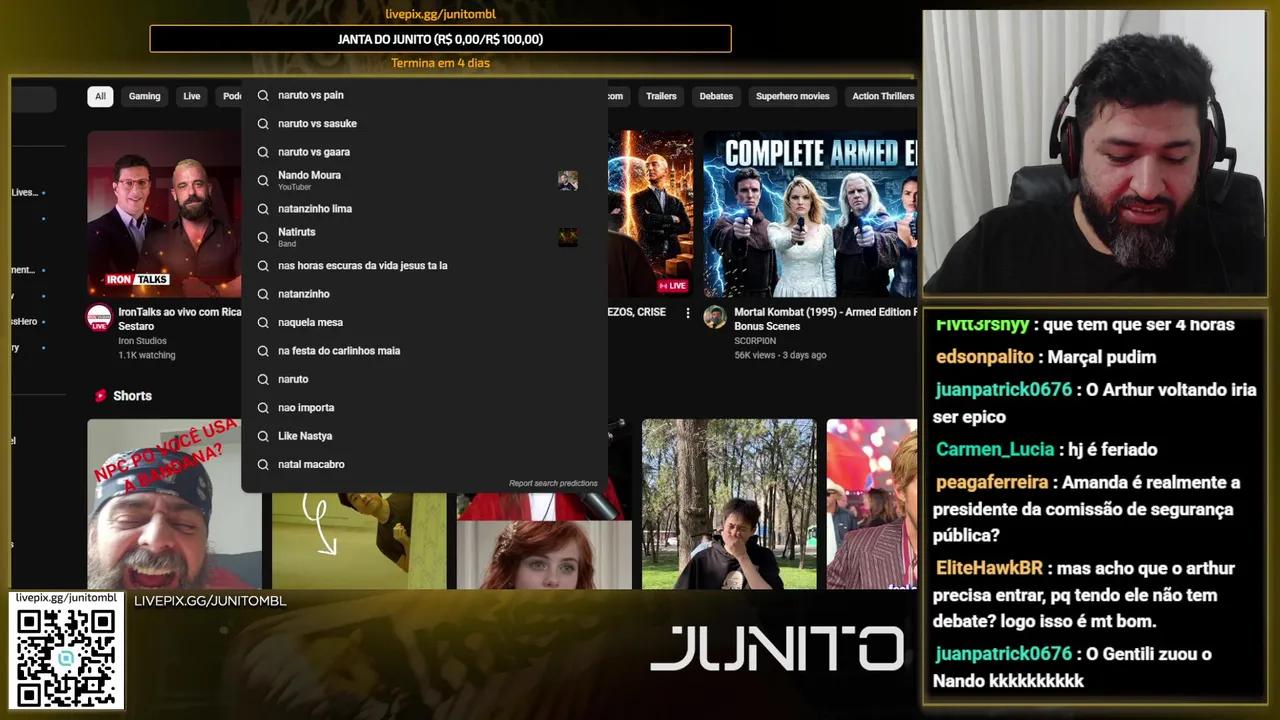Click the livepix.gg/junitombl link at top
The height and width of the screenshot is (720, 1280).
pos(440,14)
